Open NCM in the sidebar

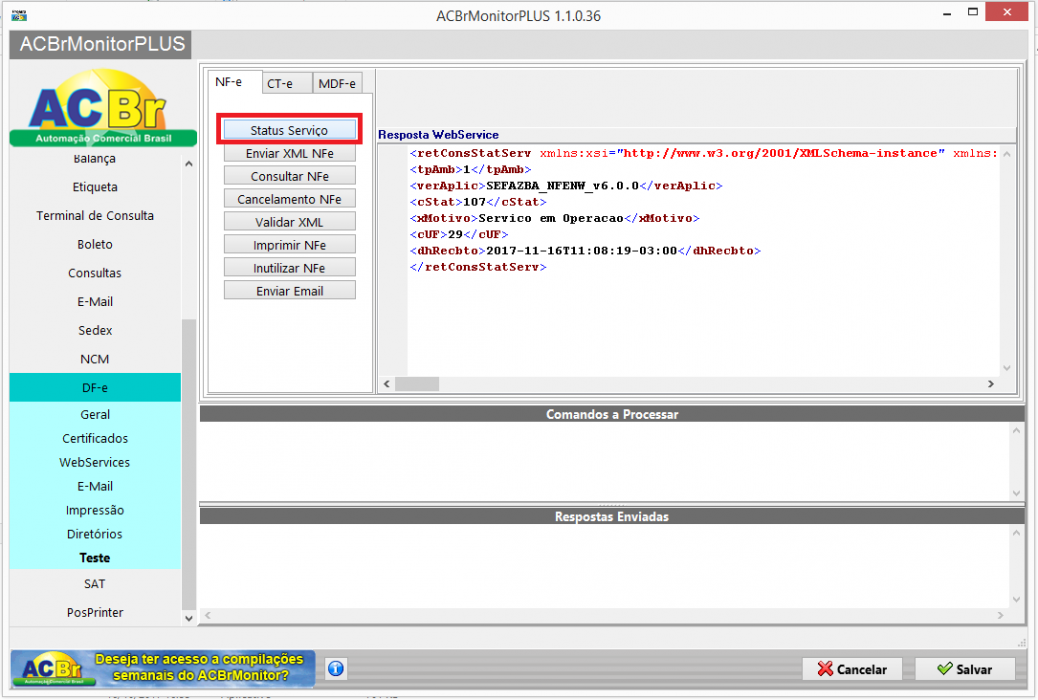pos(95,359)
